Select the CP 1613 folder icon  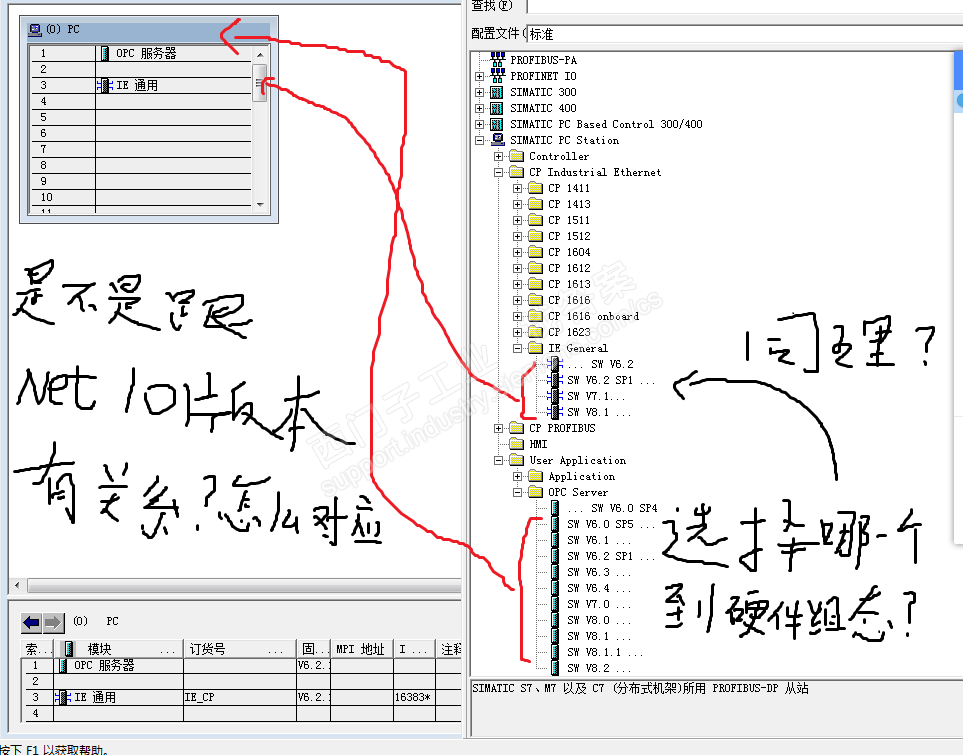pyautogui.click(x=536, y=284)
